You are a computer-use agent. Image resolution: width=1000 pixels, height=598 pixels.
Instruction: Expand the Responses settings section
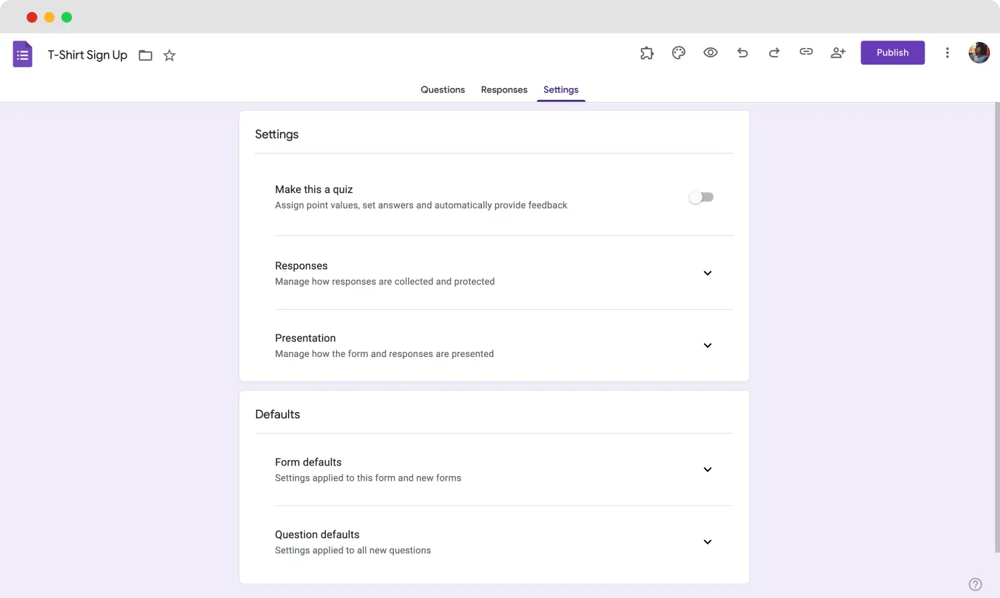(707, 273)
